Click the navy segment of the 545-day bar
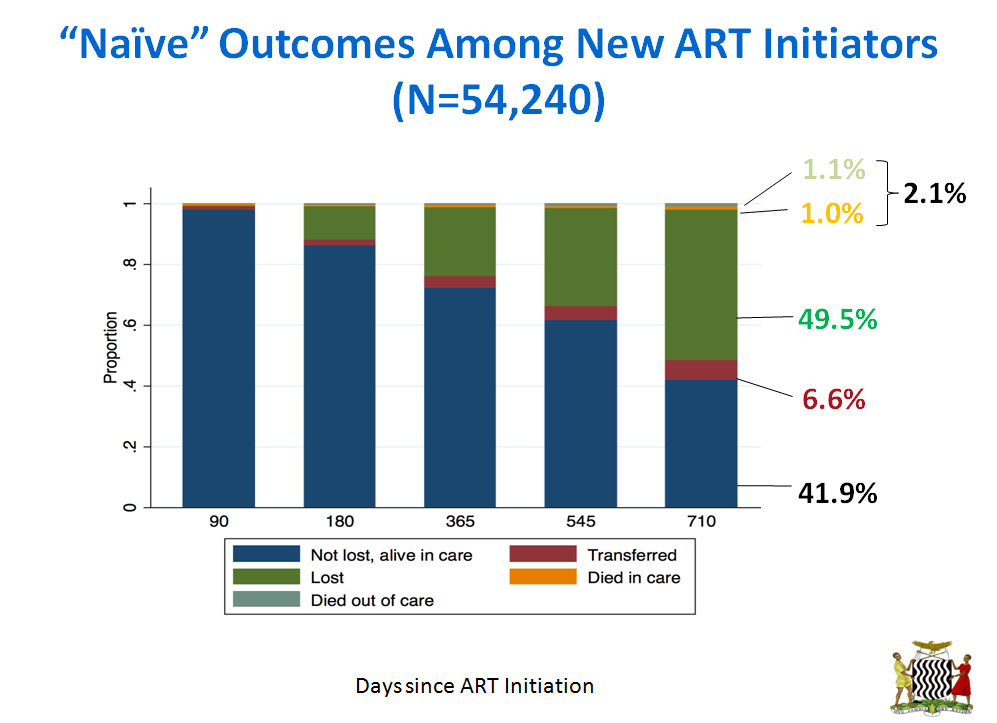Image resolution: width=997 pixels, height=723 pixels. 581,413
